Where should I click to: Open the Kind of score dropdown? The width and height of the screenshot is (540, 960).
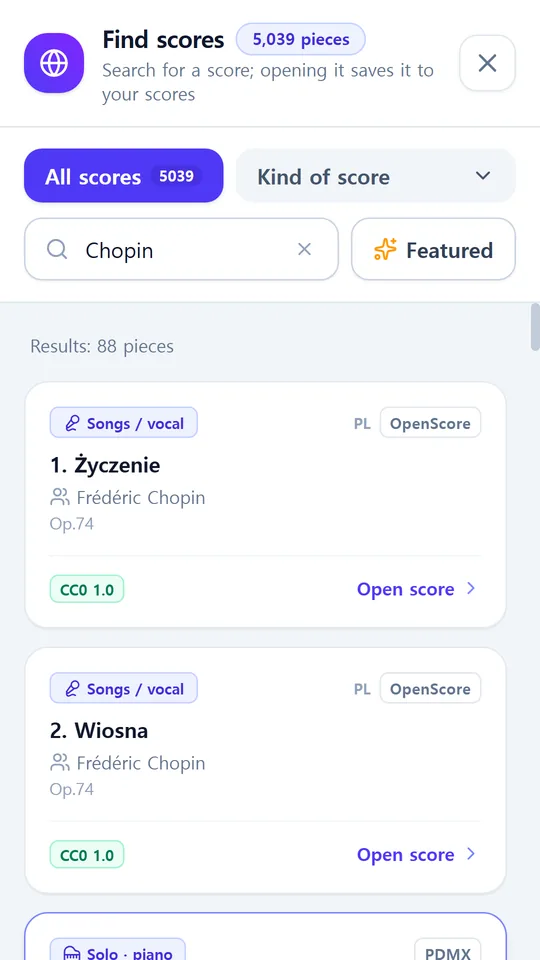(376, 176)
